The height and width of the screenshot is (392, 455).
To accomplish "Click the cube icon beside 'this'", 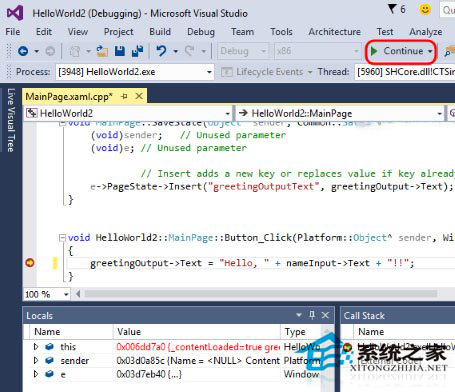I will tap(50, 347).
